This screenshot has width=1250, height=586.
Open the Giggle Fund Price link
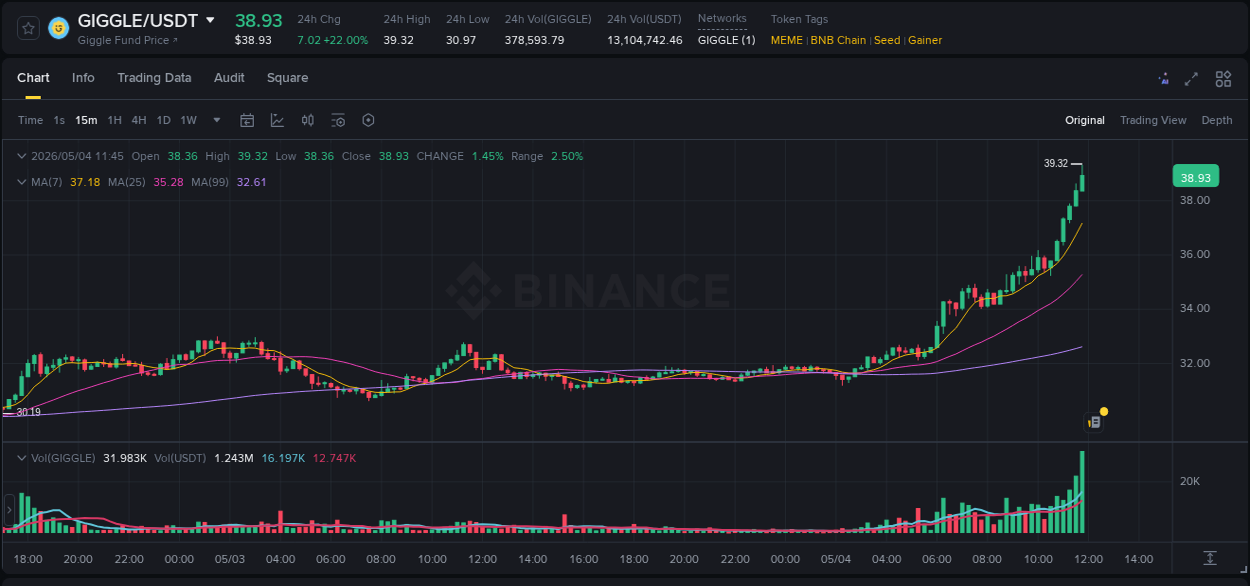[127, 40]
